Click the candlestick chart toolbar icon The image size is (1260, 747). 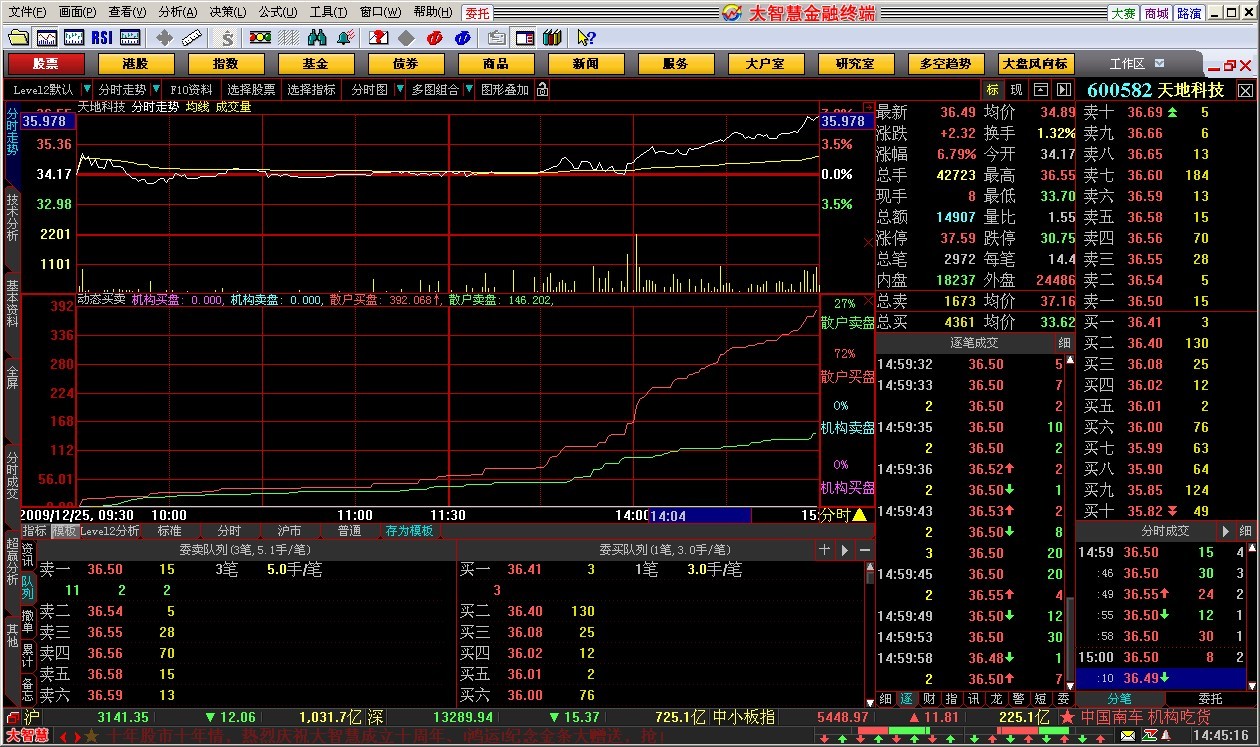tap(74, 38)
